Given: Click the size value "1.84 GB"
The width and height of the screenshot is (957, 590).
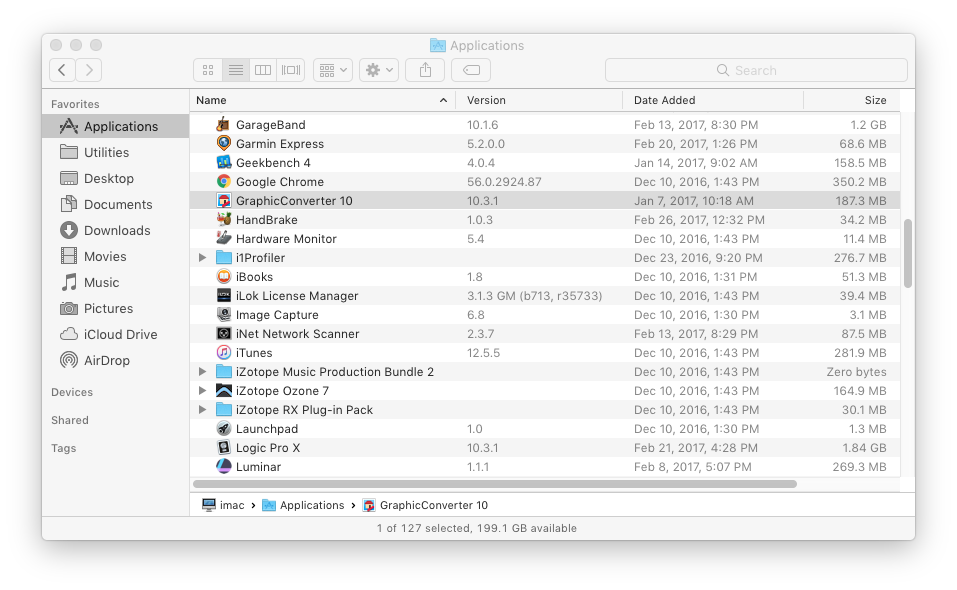Looking at the screenshot, I should (x=864, y=448).
